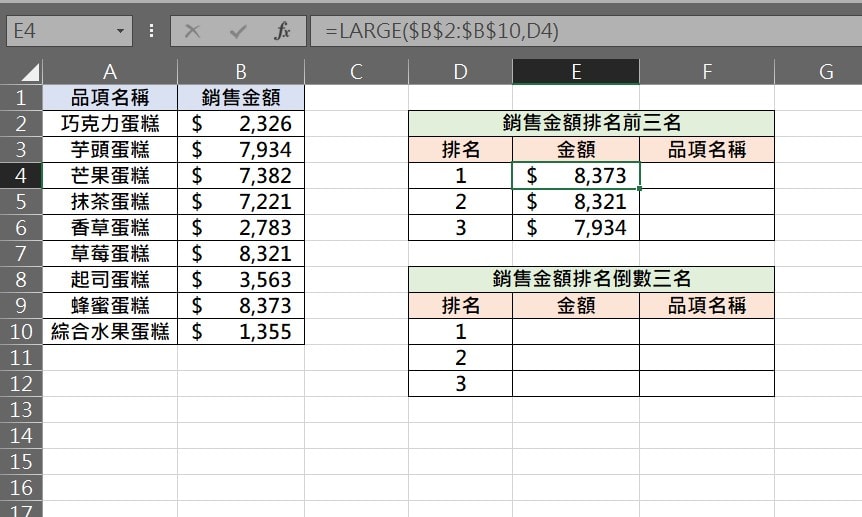Select row 1 header

pyautogui.click(x=21, y=97)
